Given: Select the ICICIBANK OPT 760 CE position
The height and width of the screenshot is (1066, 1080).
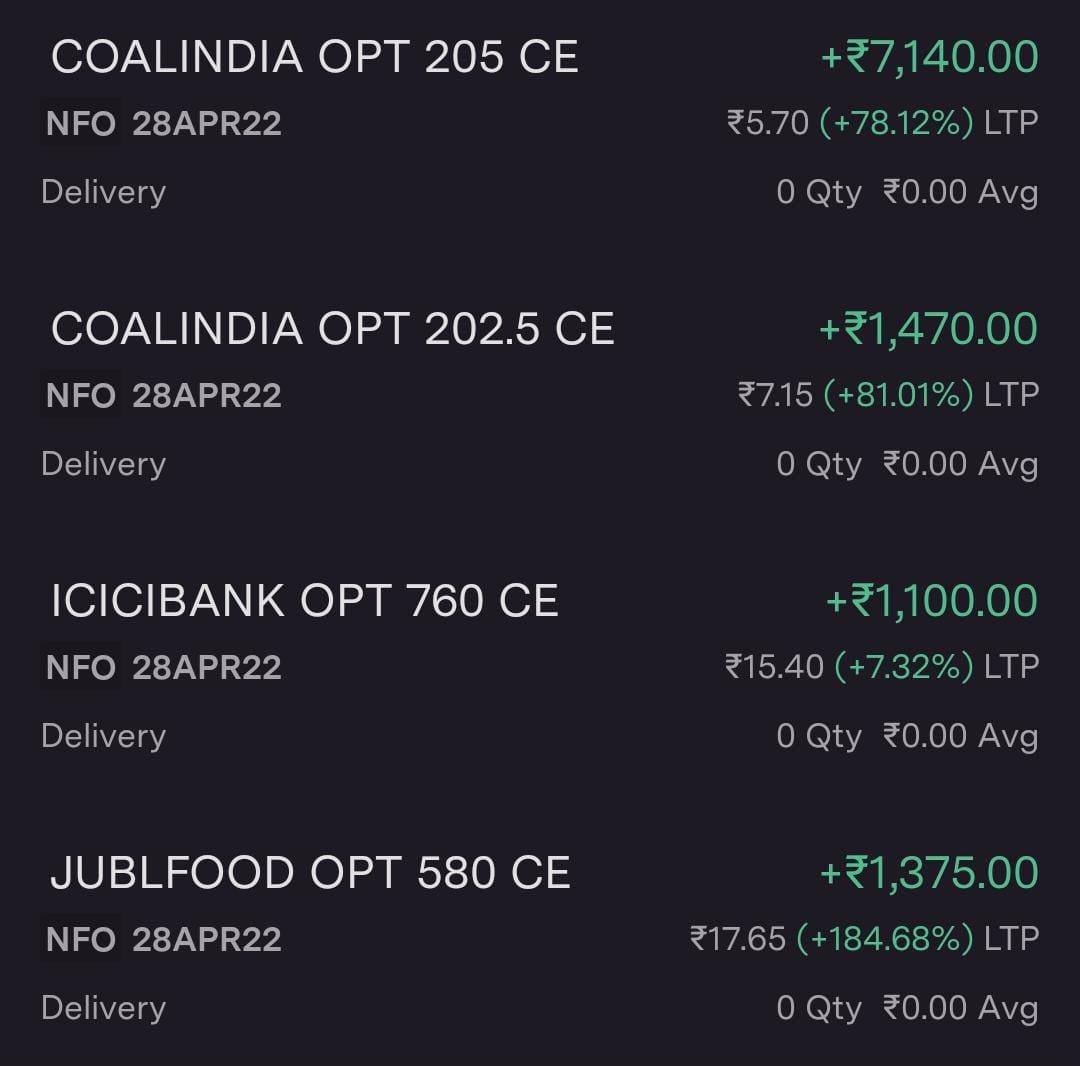Looking at the screenshot, I should (x=304, y=601).
